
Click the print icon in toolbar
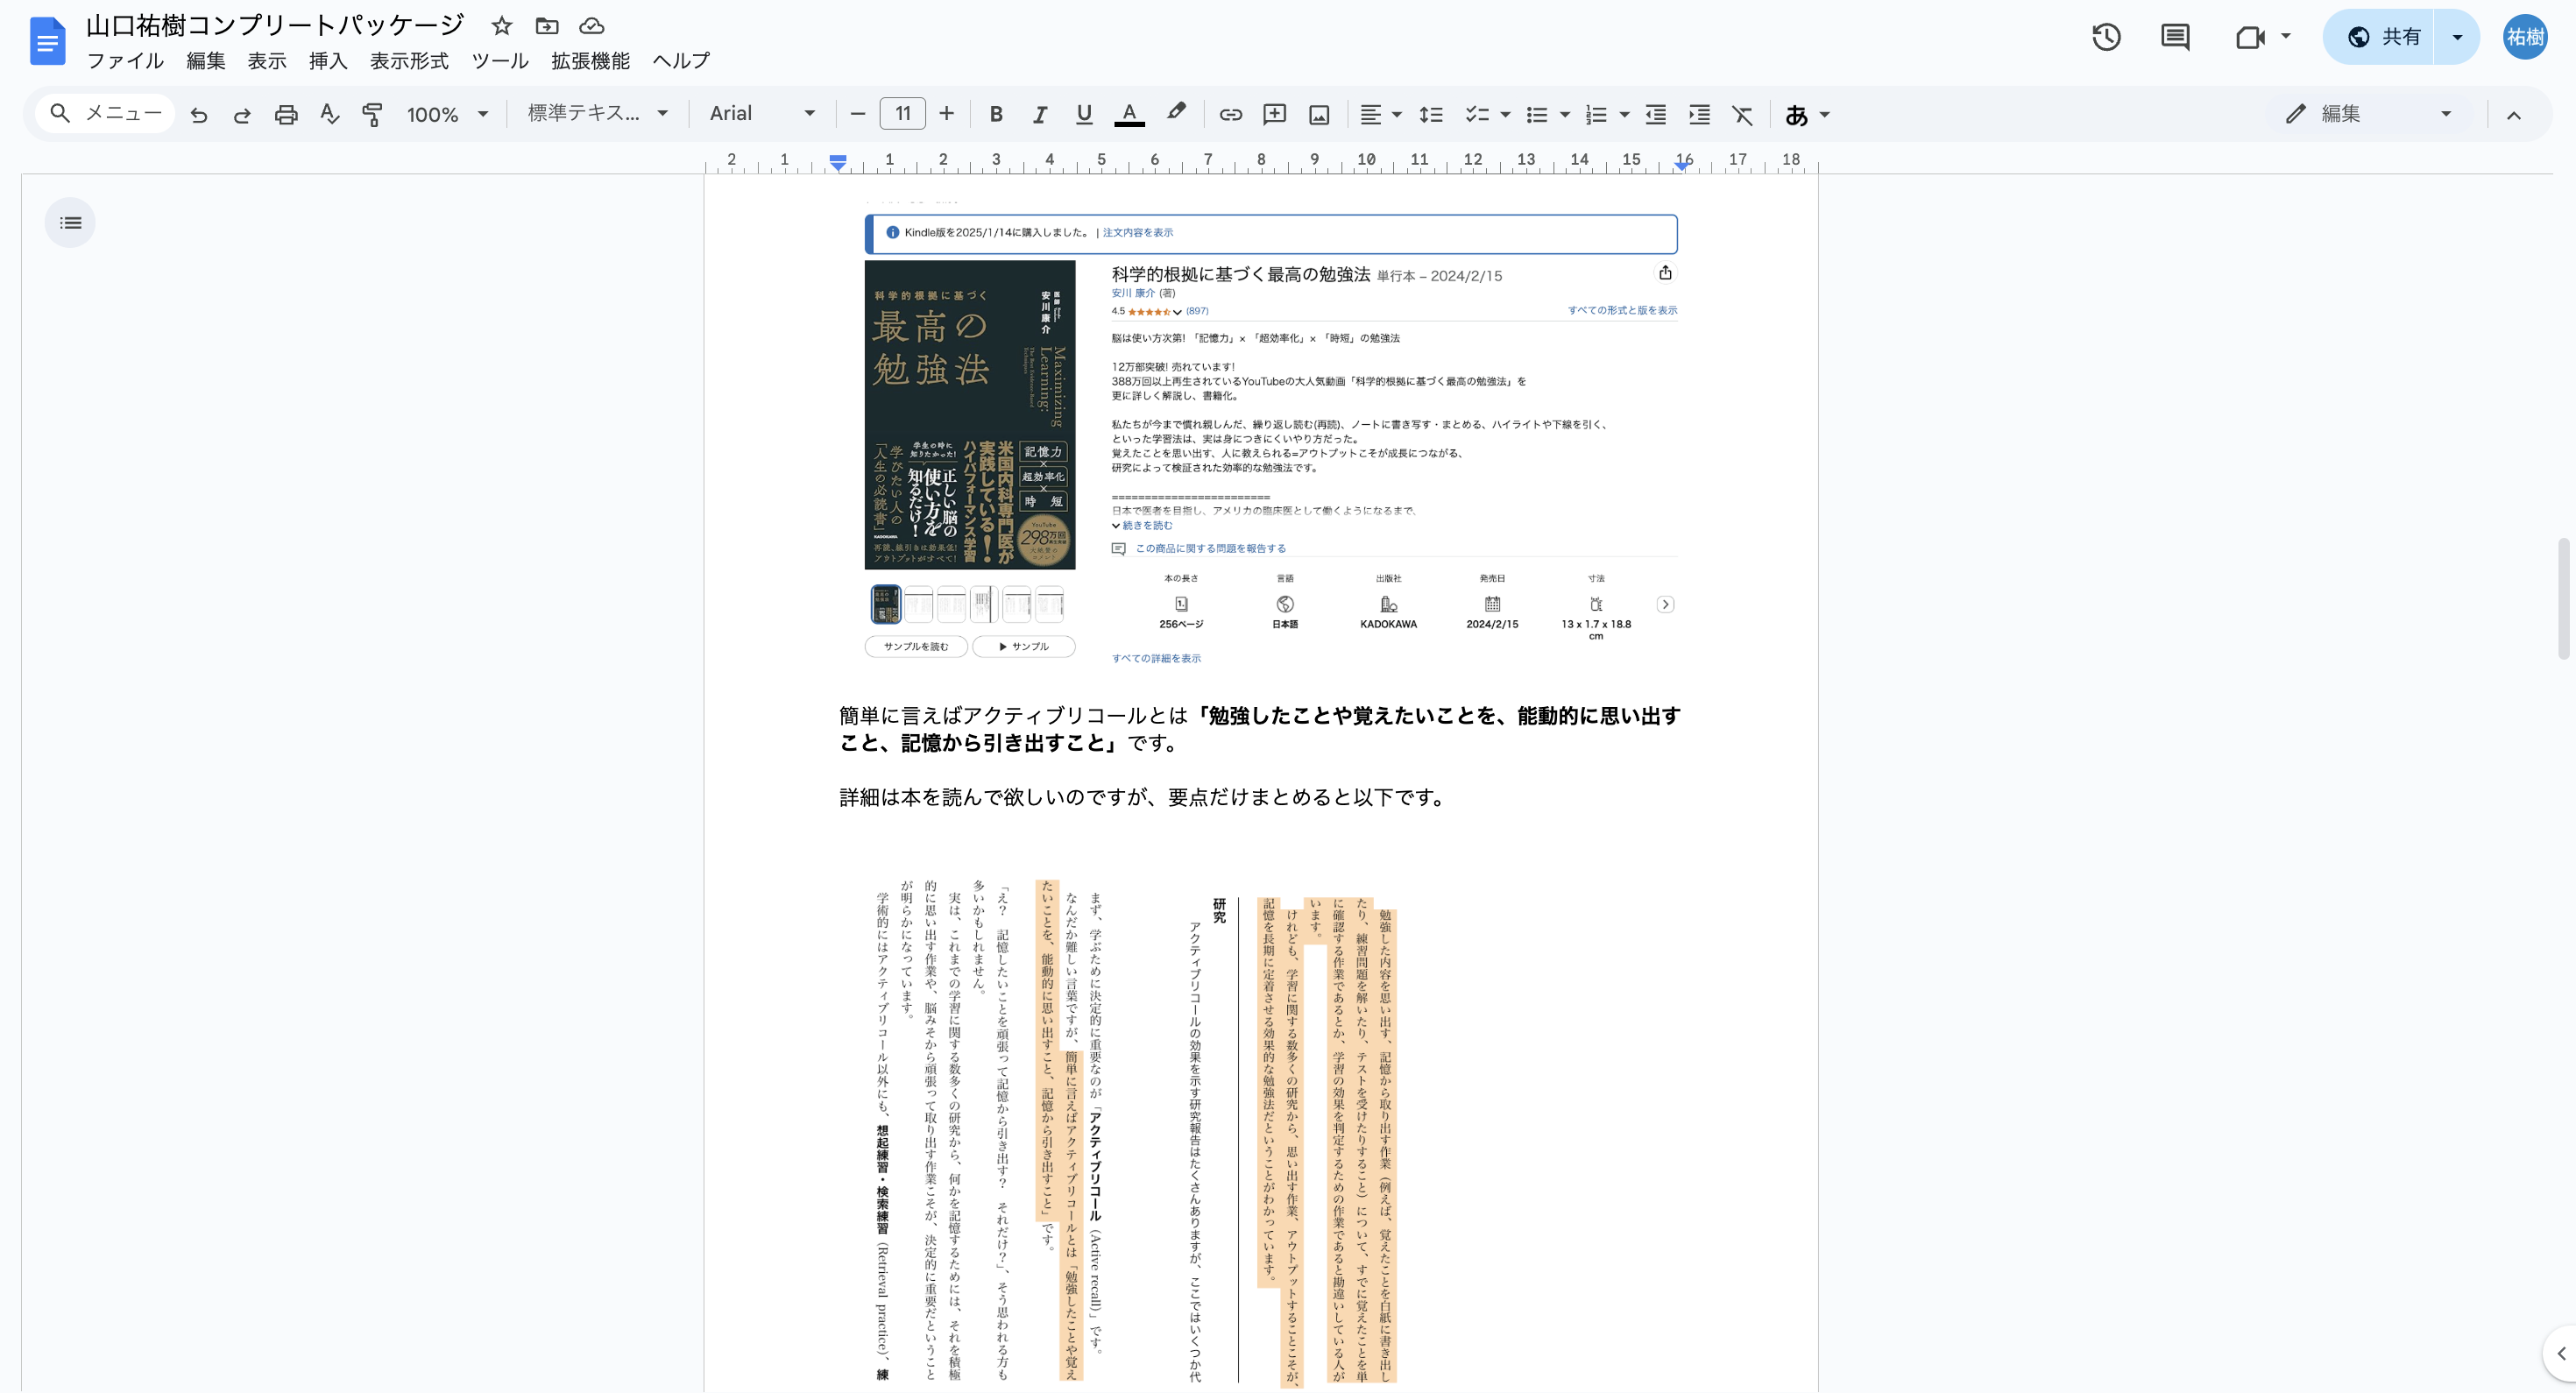[286, 114]
